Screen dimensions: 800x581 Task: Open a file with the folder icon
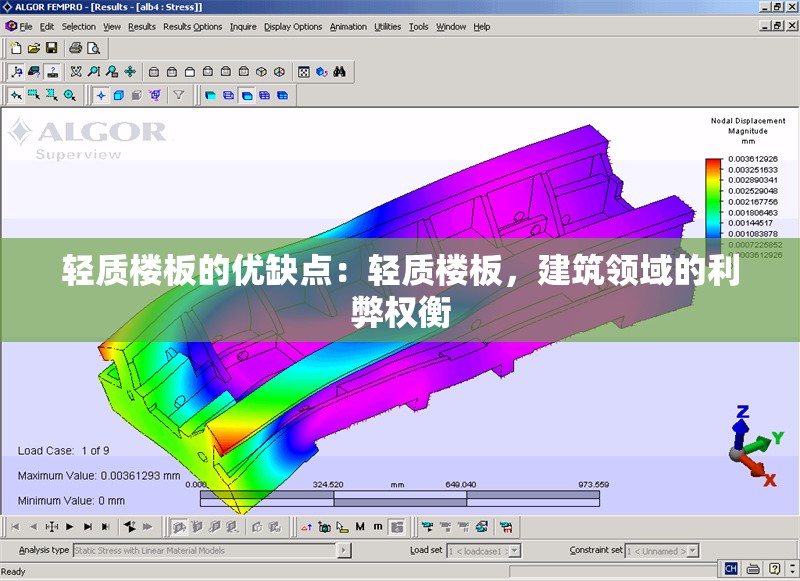(33, 48)
